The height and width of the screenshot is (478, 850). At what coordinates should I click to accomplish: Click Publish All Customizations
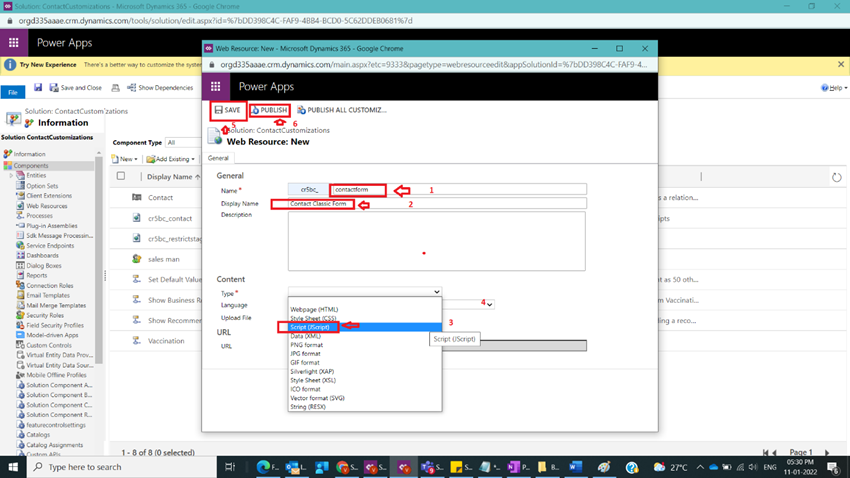[x=342, y=110]
